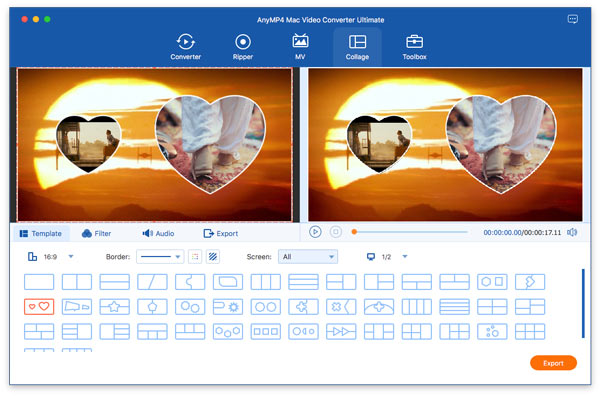Toggle the border color grid button
Screen dimensions: 600x396
click(x=195, y=257)
